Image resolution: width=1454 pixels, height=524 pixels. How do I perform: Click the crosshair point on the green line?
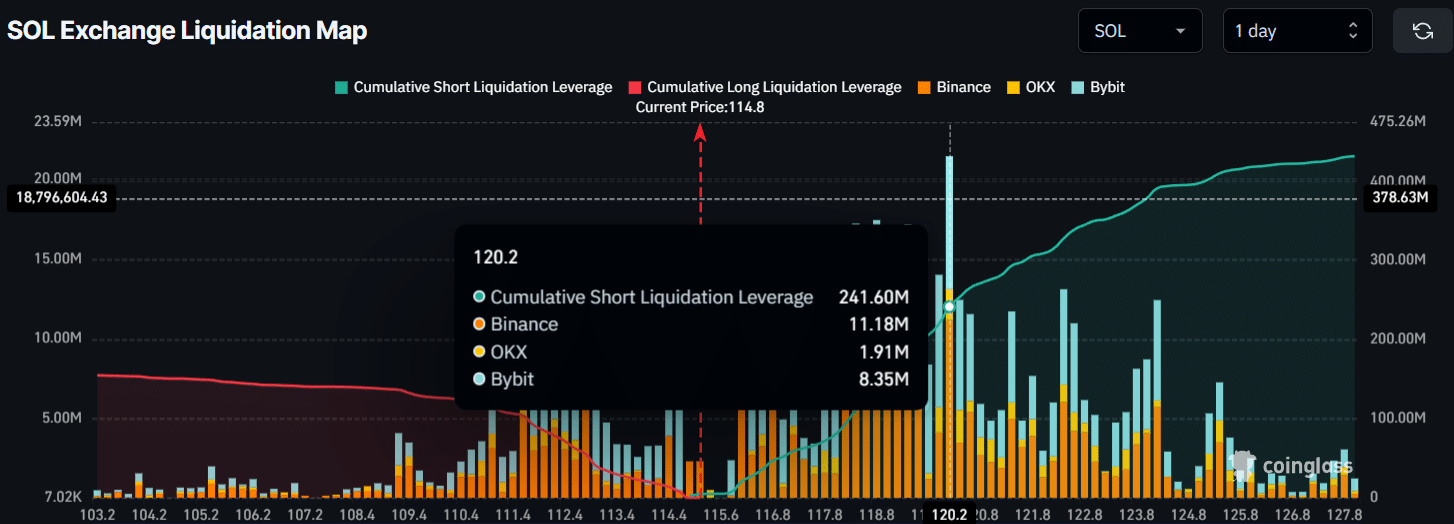(x=949, y=306)
